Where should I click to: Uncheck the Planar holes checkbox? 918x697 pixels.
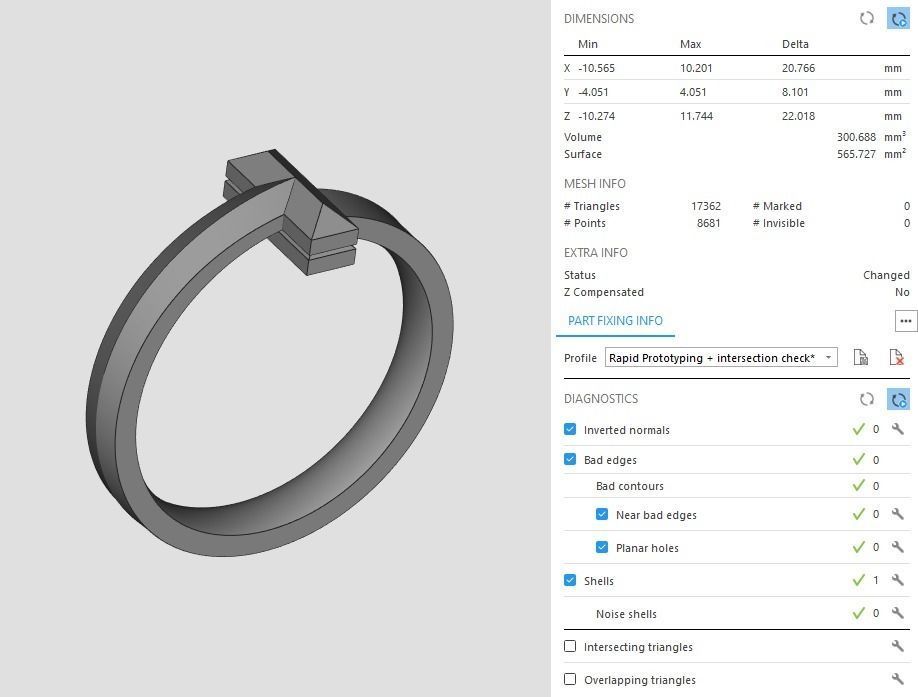pyautogui.click(x=602, y=547)
